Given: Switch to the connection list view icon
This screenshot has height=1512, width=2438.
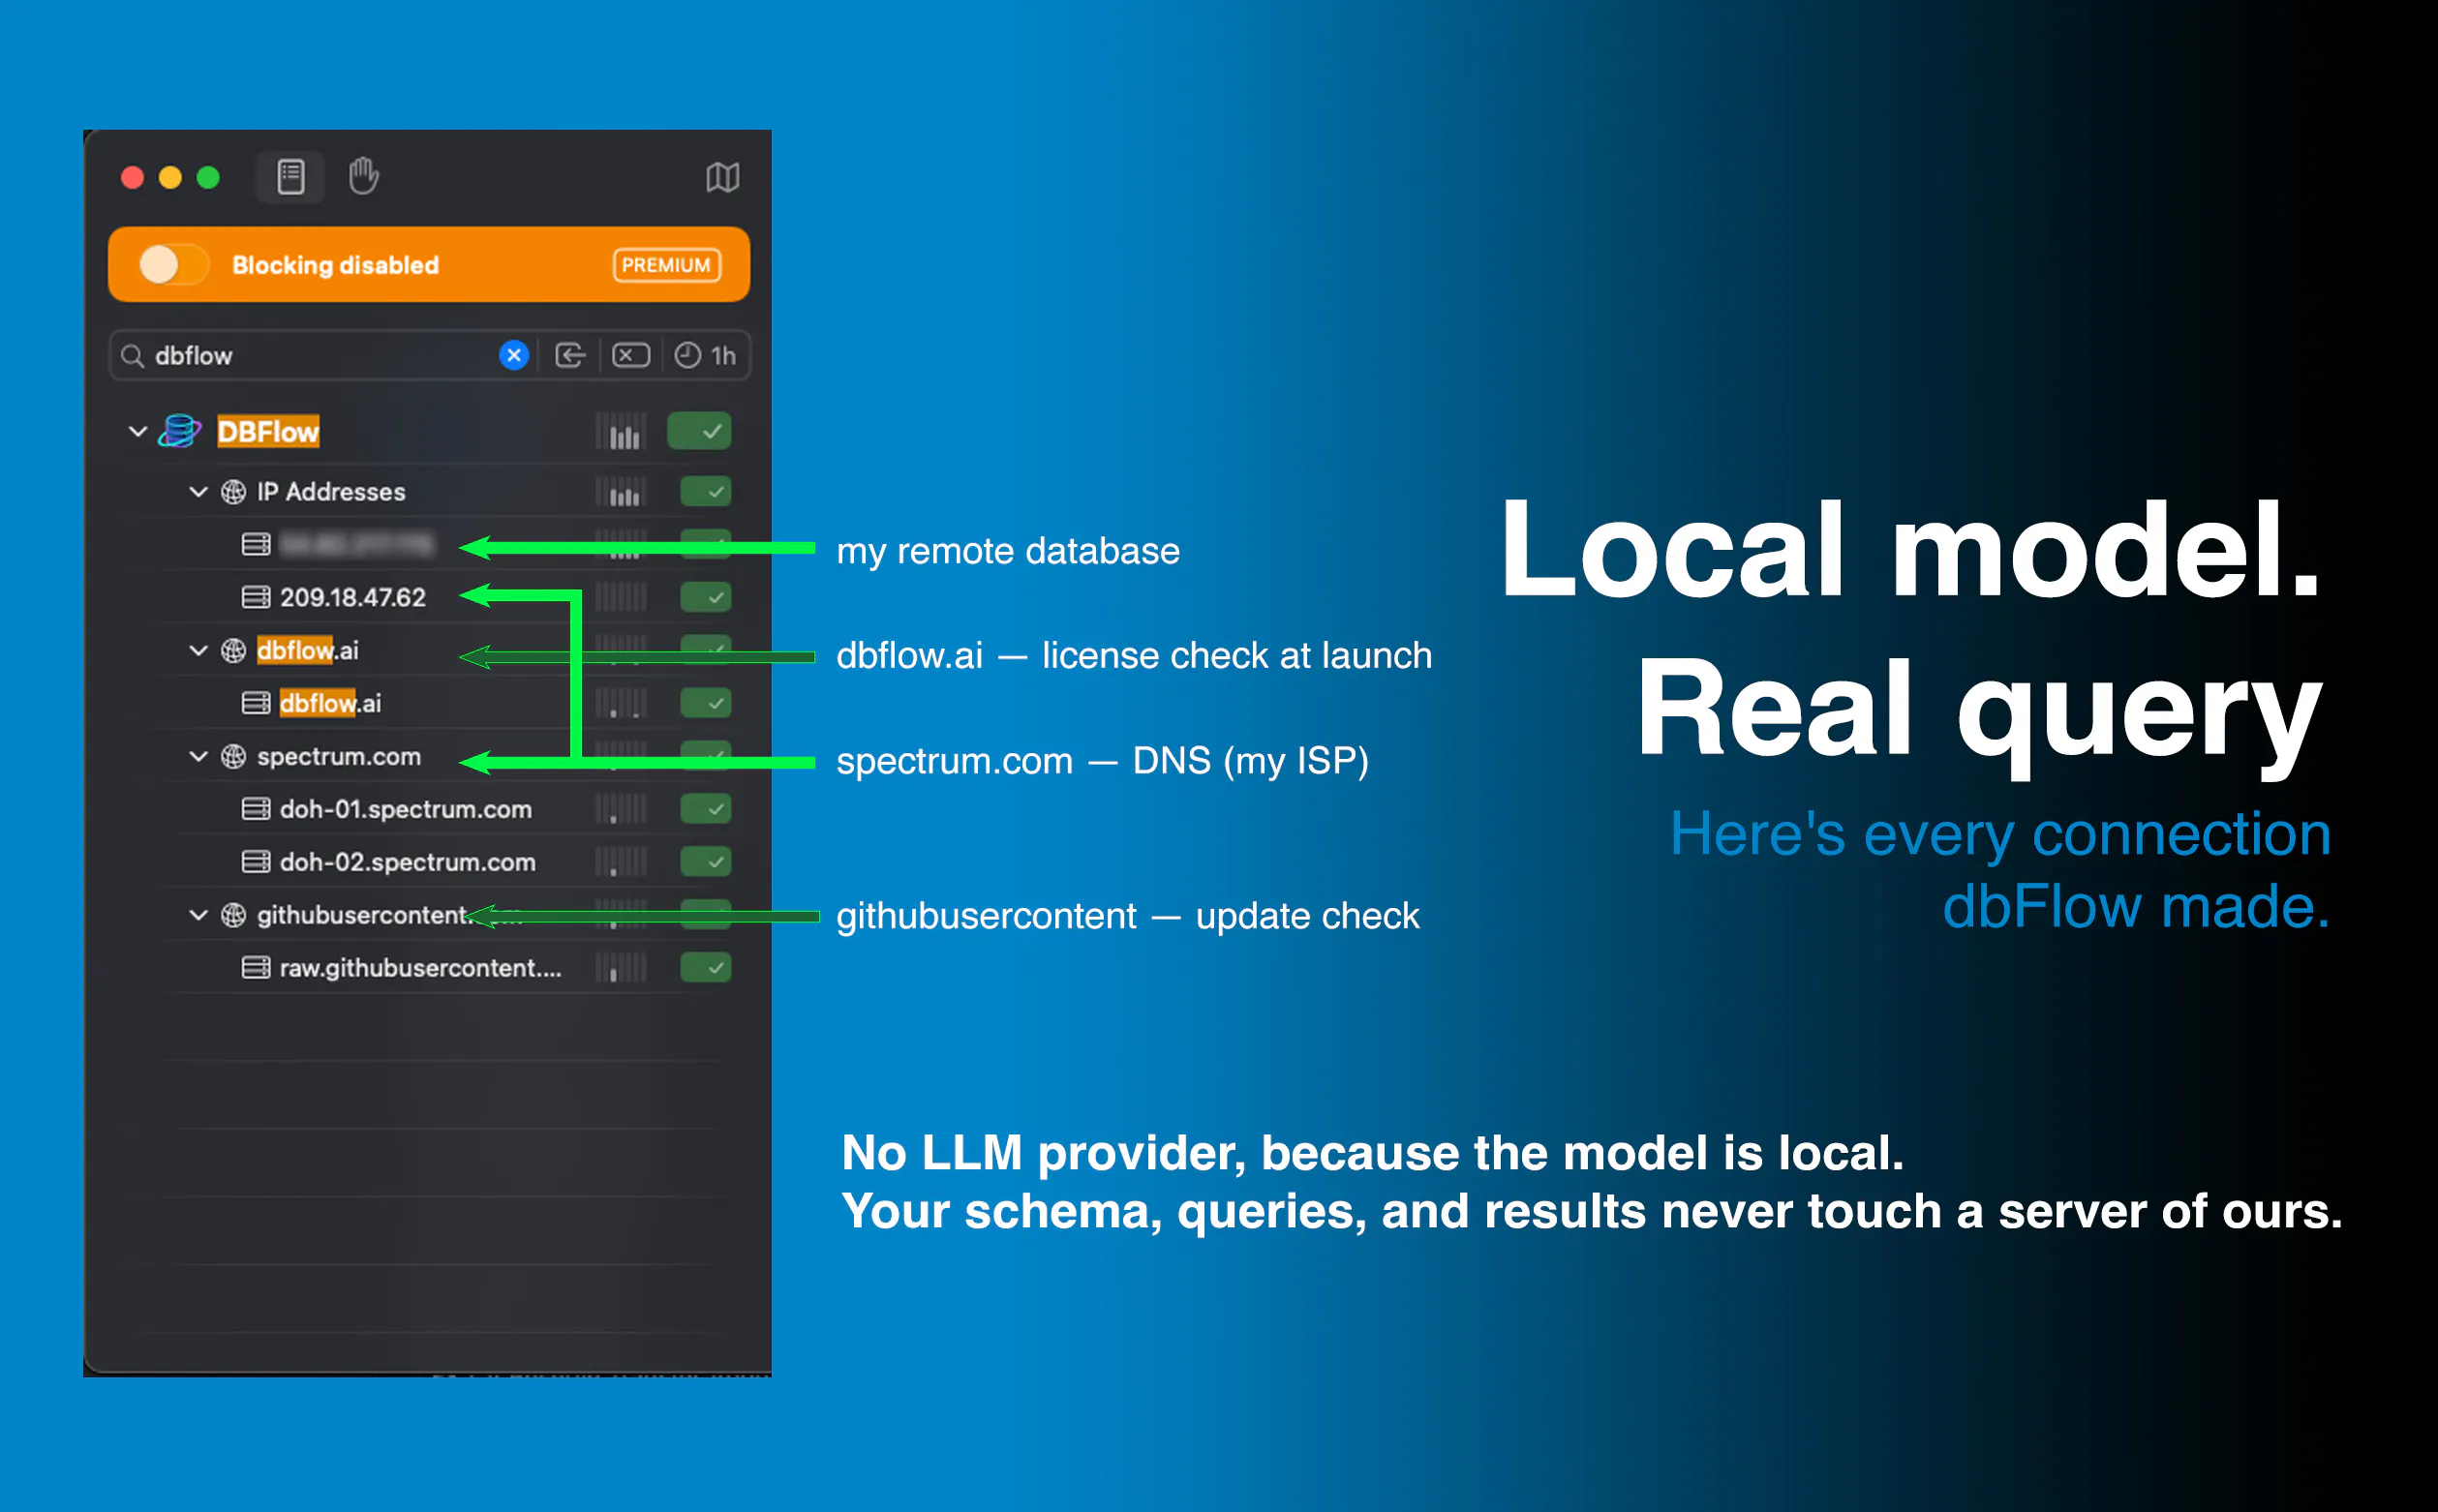Looking at the screenshot, I should 290,177.
